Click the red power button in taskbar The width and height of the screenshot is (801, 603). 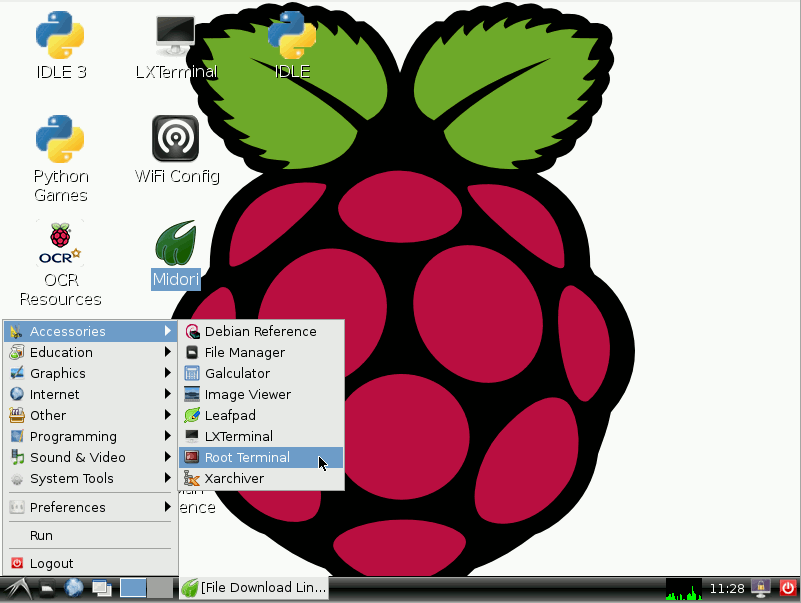coord(787,588)
